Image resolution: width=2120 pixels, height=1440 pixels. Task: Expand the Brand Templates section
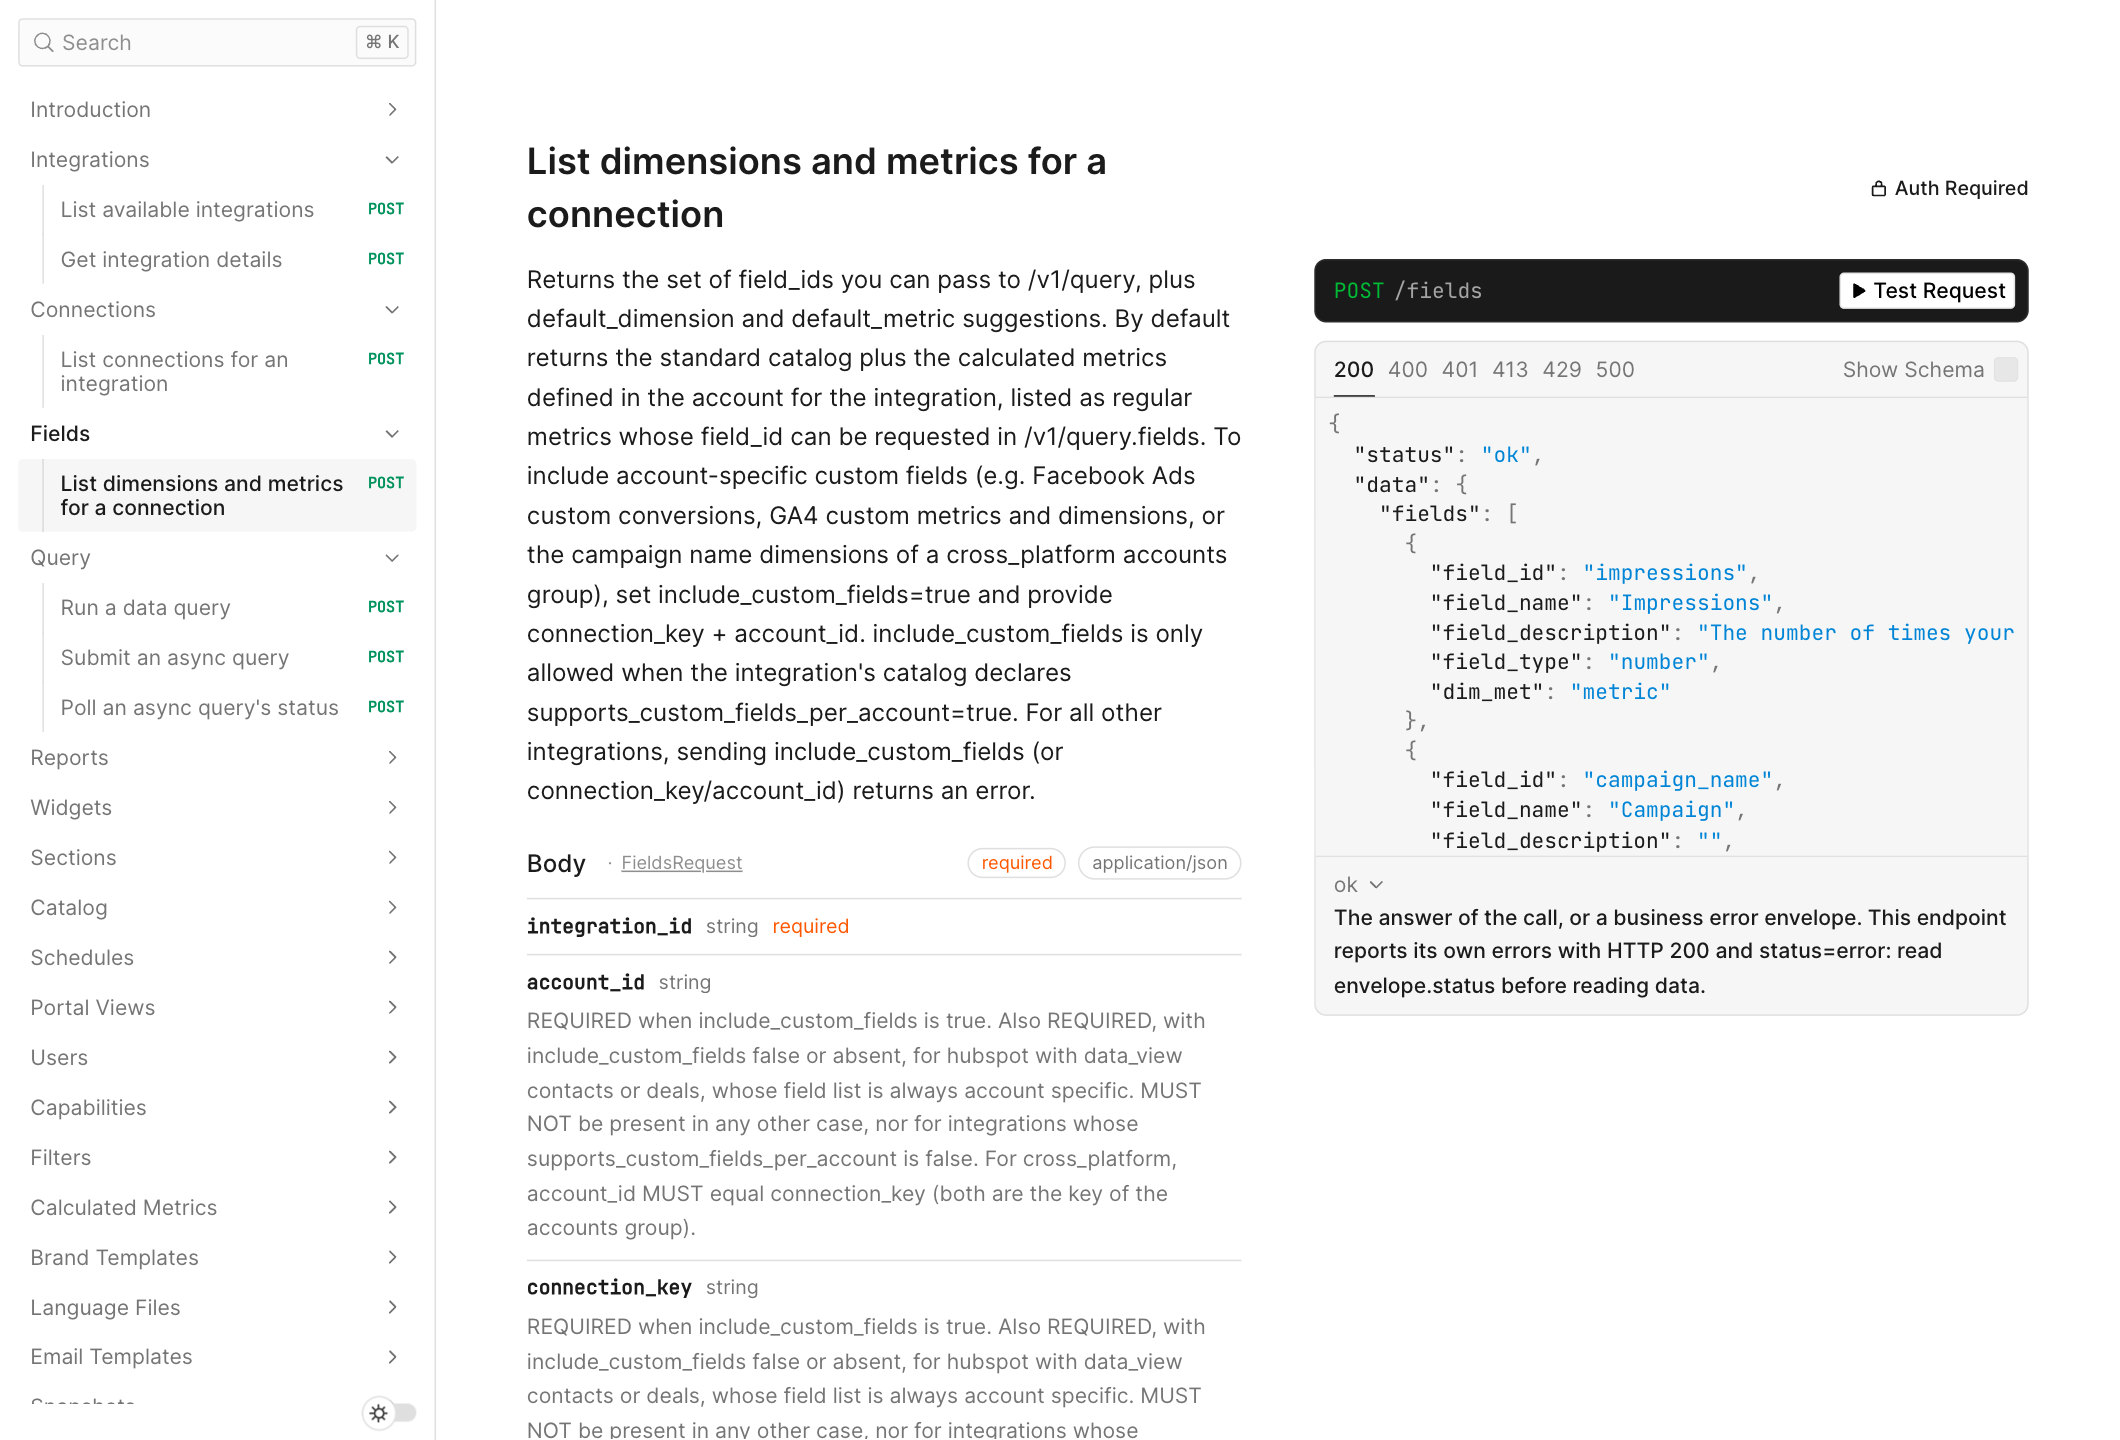point(217,1257)
